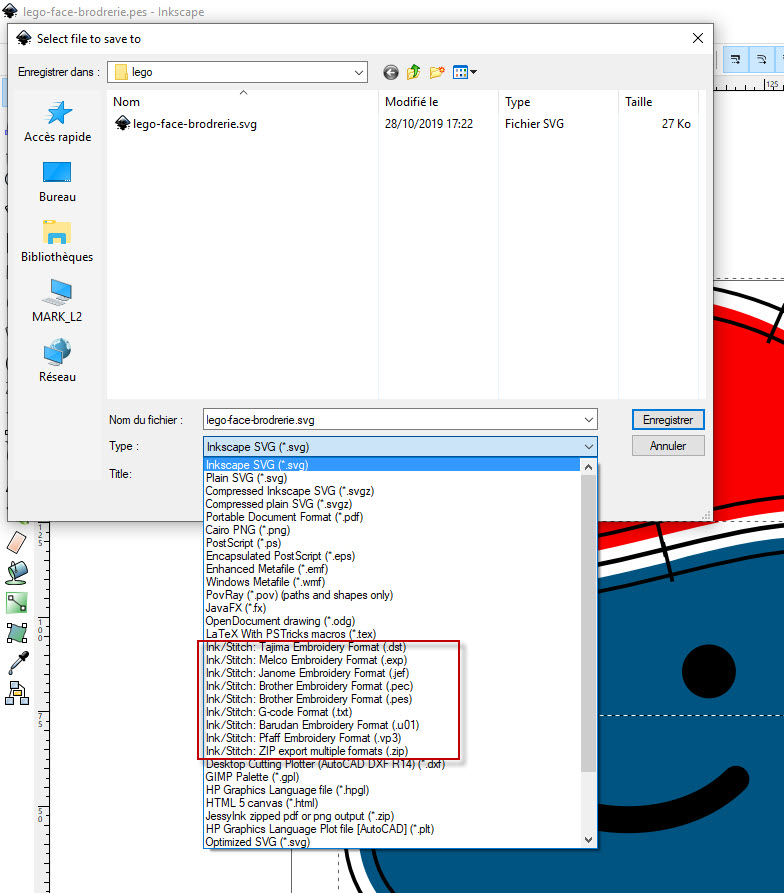
Task: Open the view menu icon
Action: click(x=465, y=72)
